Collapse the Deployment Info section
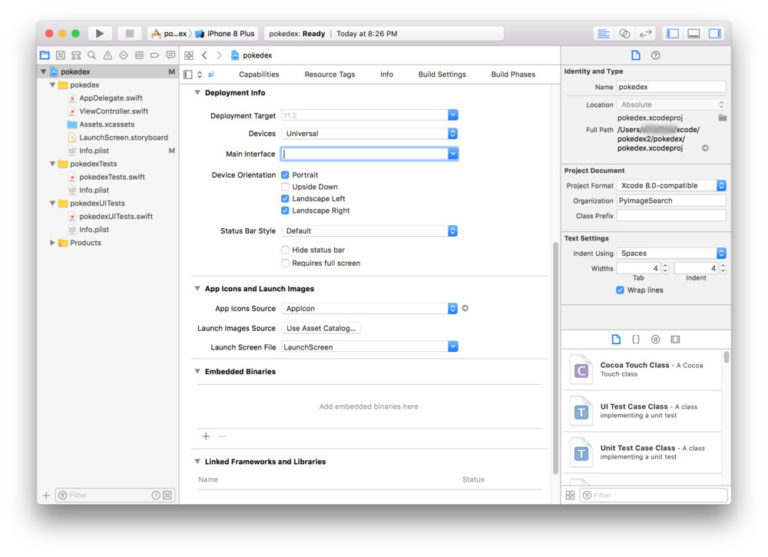The image size is (768, 557). tap(197, 93)
